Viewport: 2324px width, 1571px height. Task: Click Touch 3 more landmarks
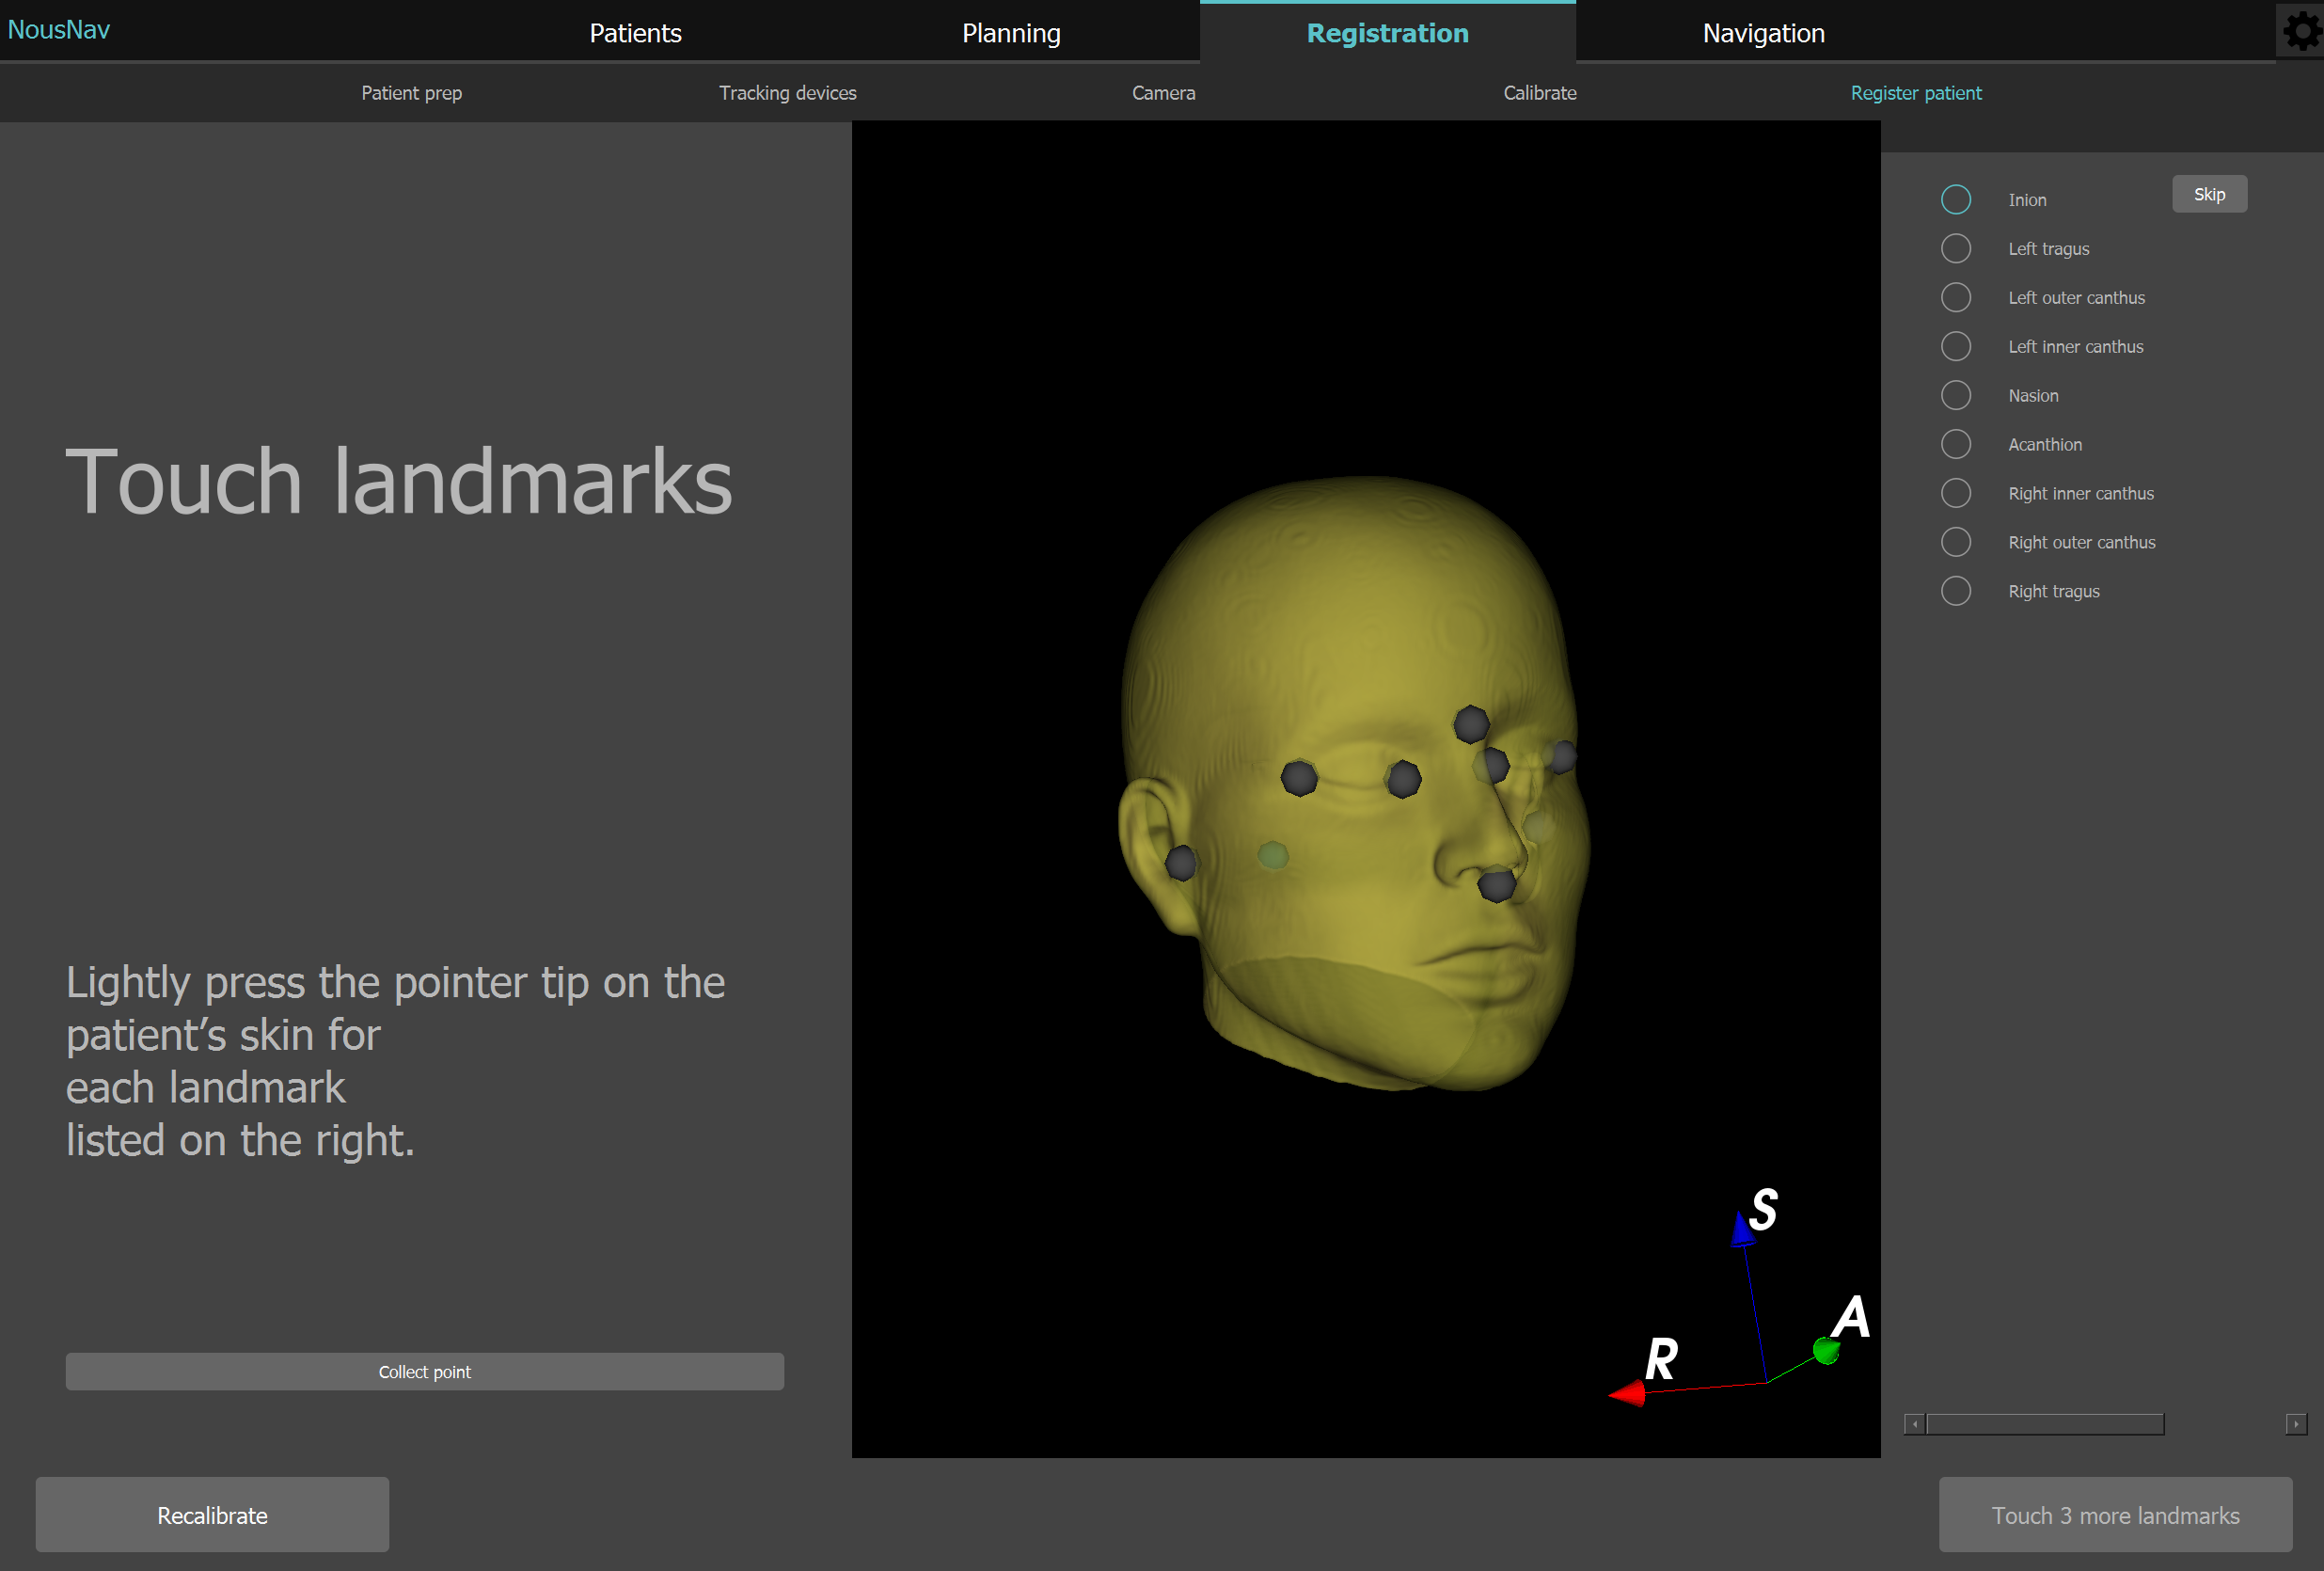[2115, 1514]
